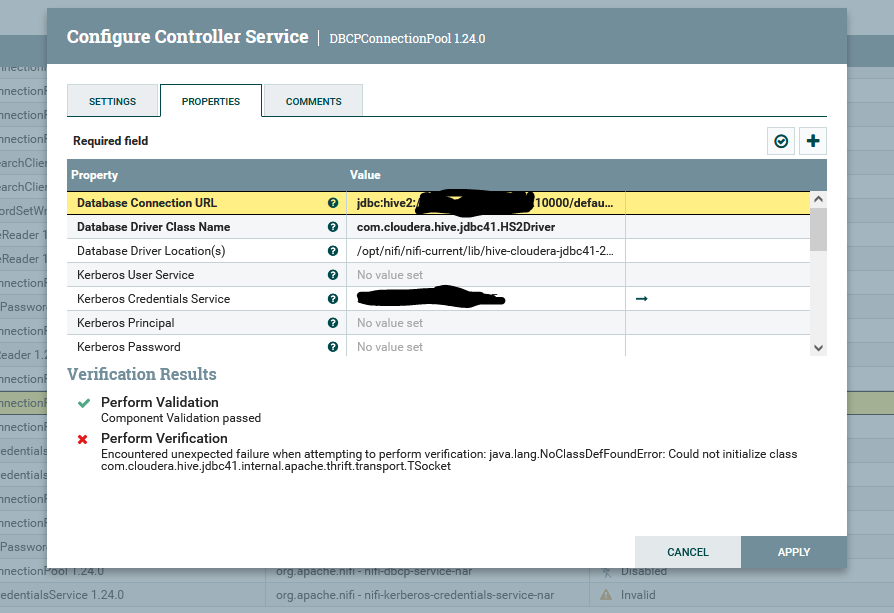The width and height of the screenshot is (894, 613).
Task: Edit the Database Driver Location(s) path value
Action: pos(486,251)
